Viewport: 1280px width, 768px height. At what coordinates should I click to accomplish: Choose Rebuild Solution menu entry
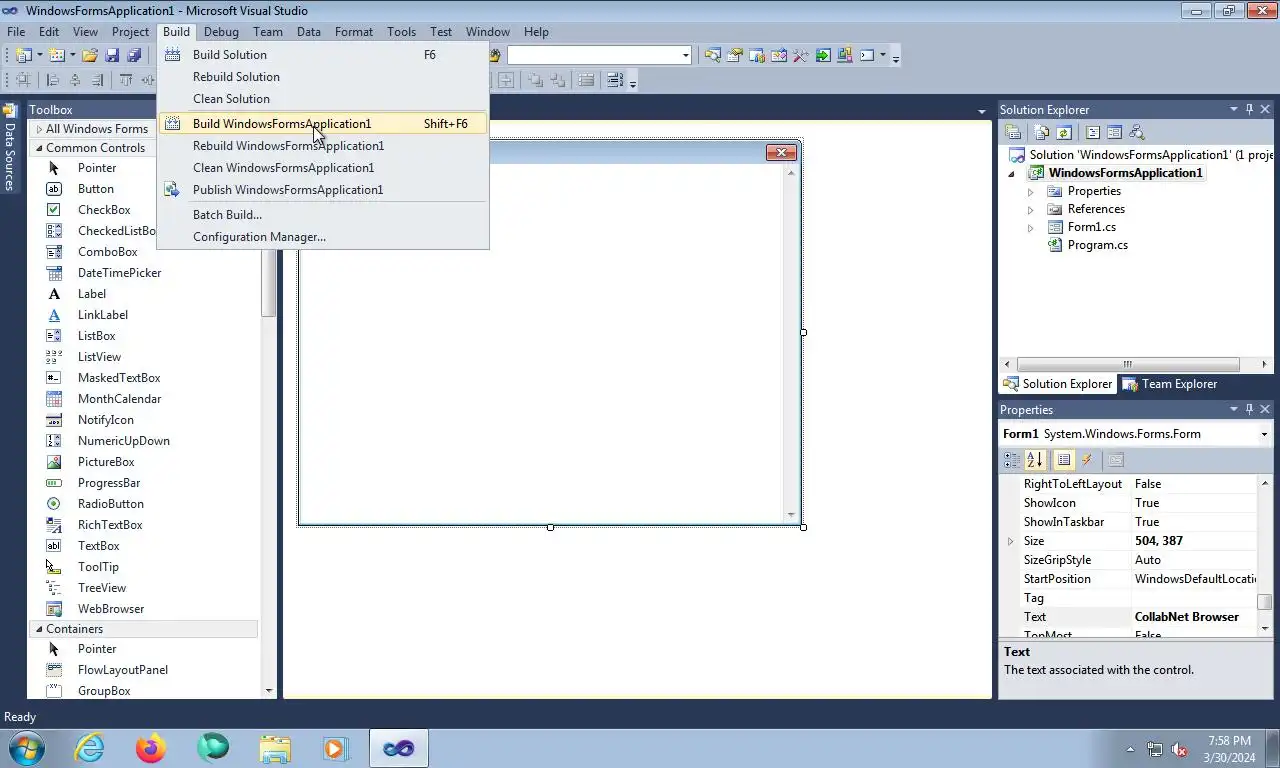click(323, 77)
